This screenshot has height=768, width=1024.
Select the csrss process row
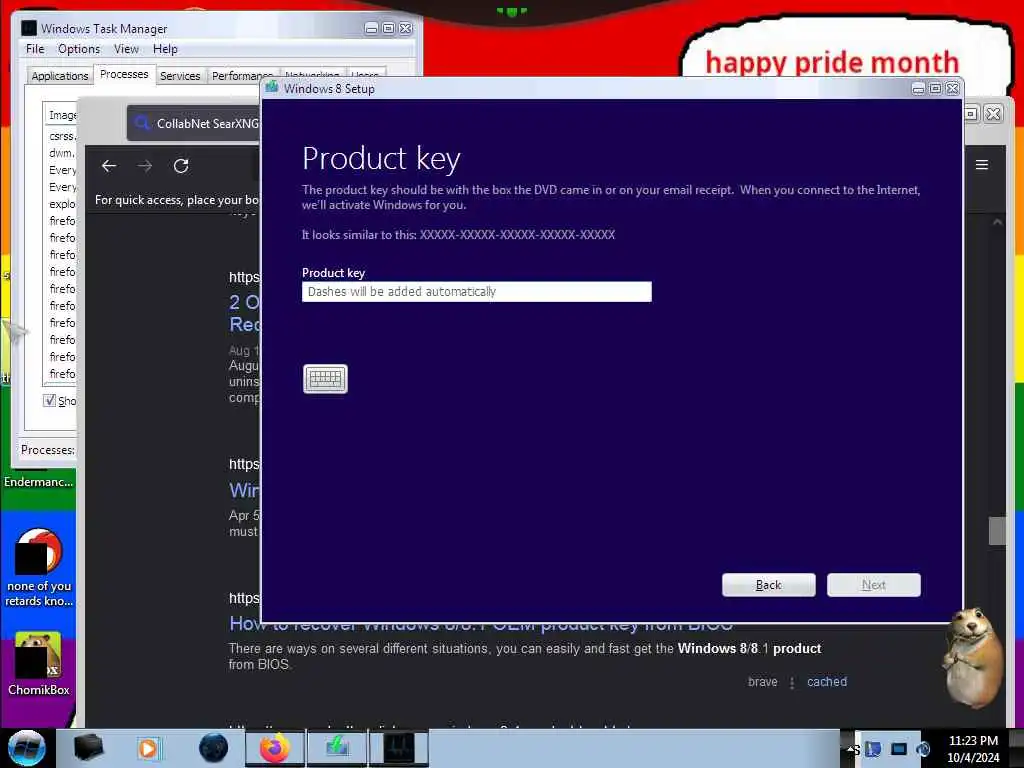click(x=62, y=136)
